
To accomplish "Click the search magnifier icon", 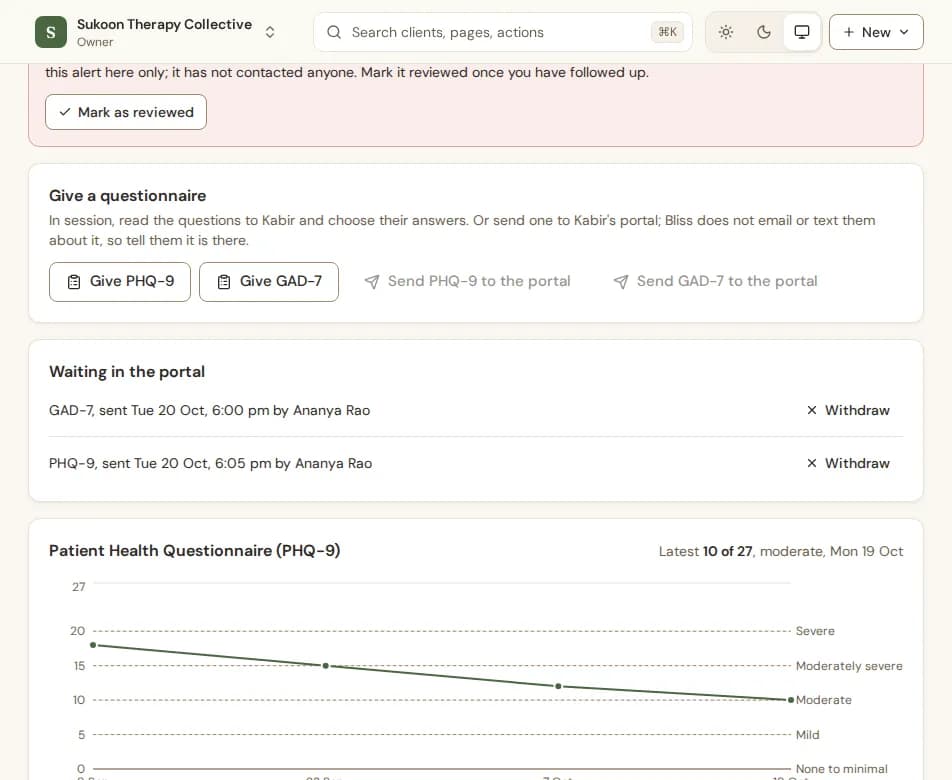I will pyautogui.click(x=334, y=32).
